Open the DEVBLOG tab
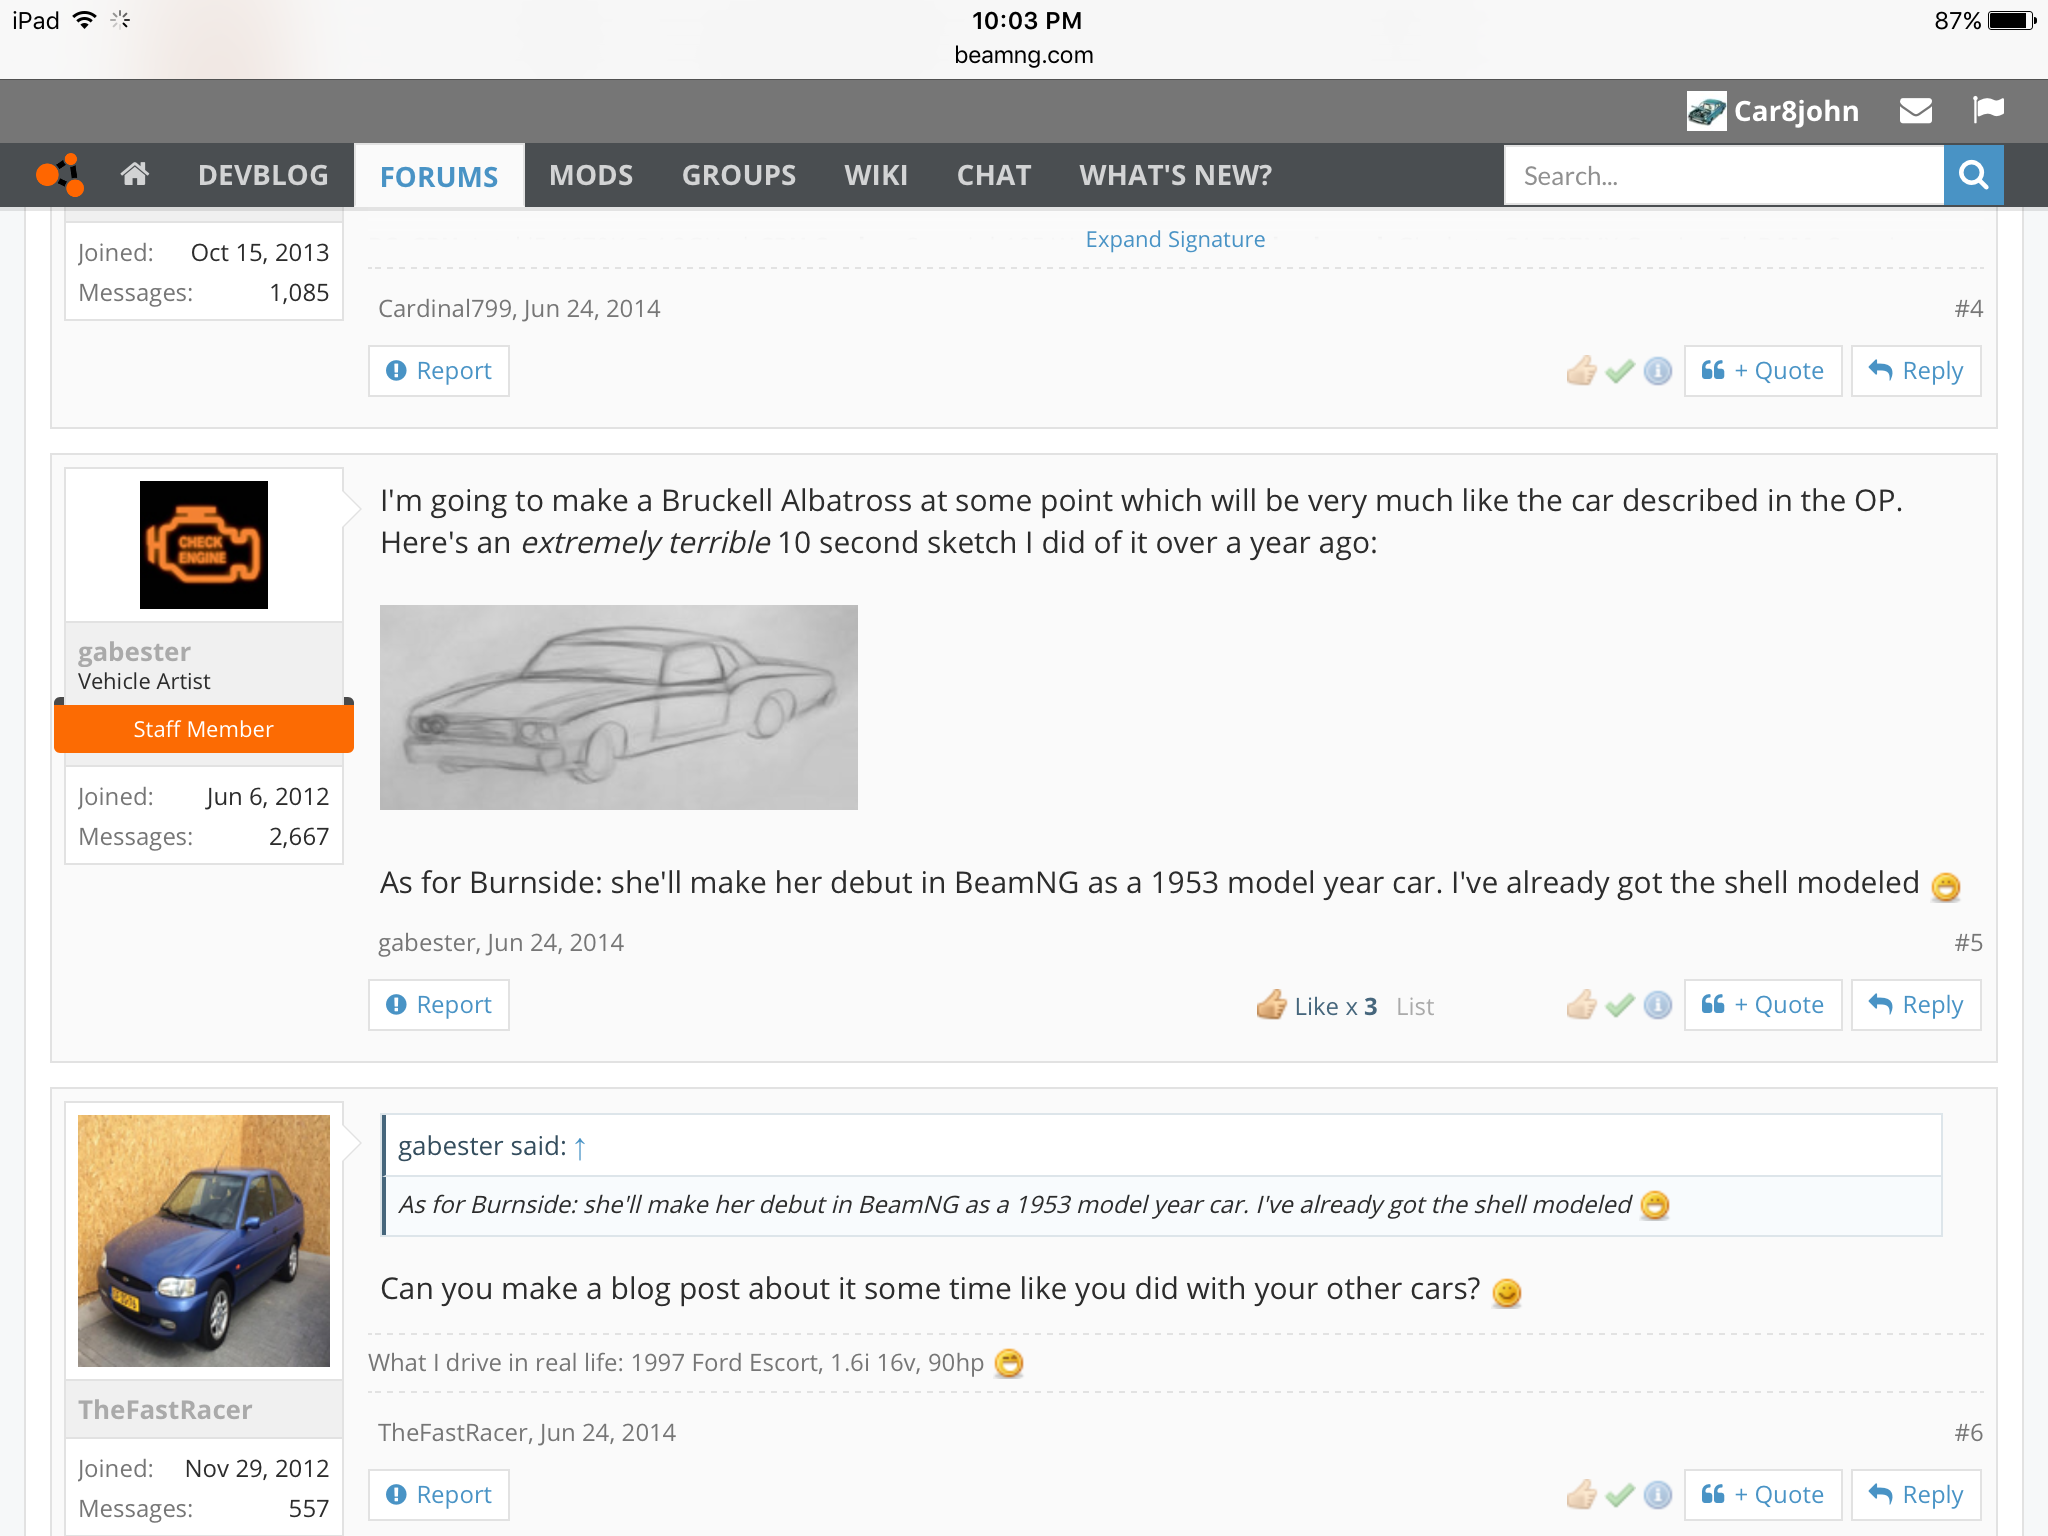 click(x=263, y=175)
